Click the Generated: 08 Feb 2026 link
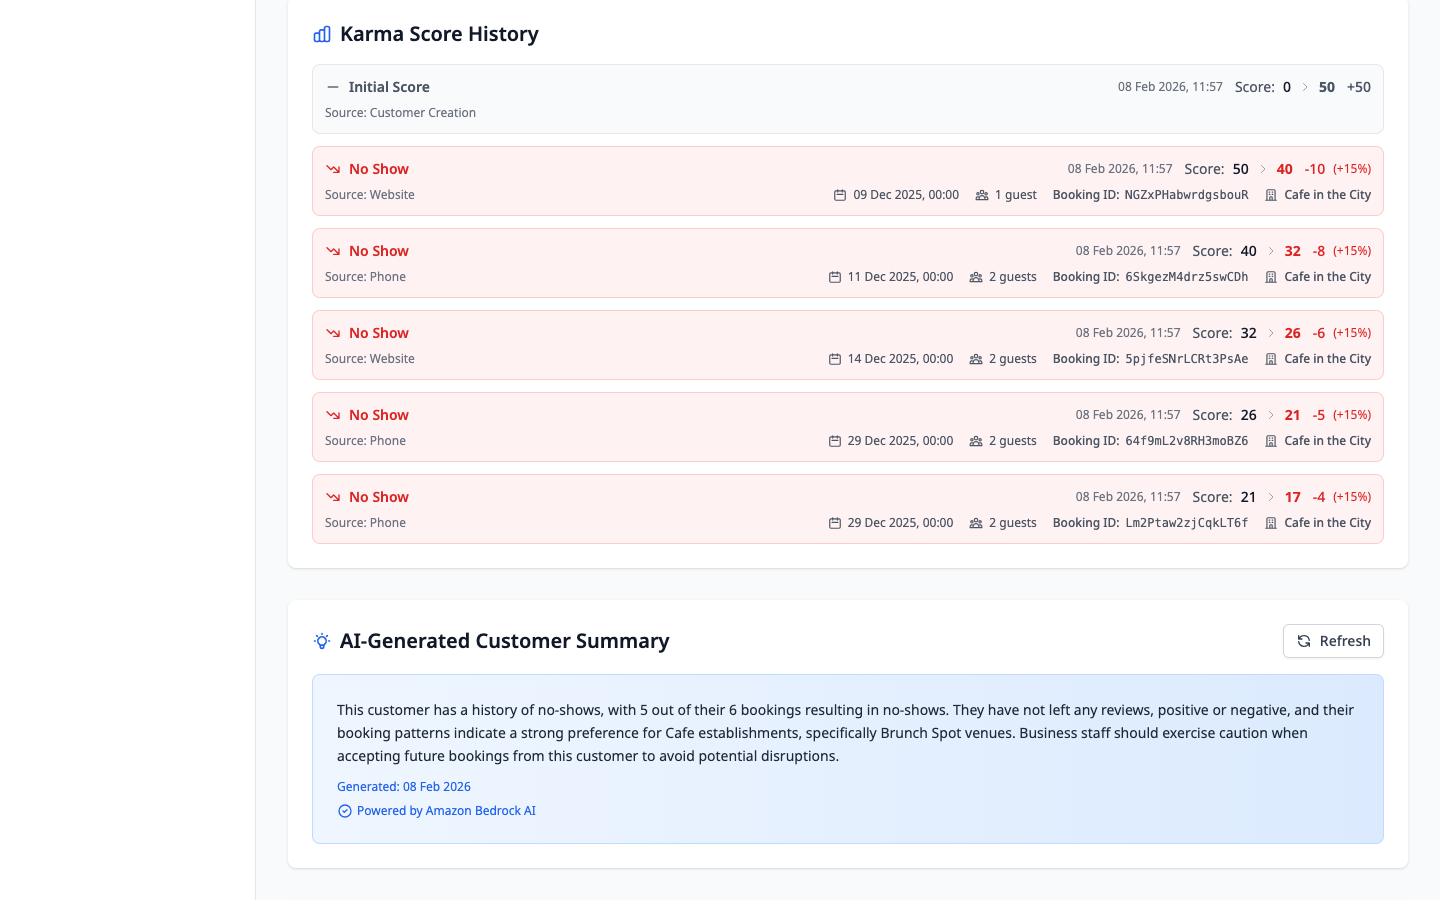Viewport: 1440px width, 900px height. 403,786
